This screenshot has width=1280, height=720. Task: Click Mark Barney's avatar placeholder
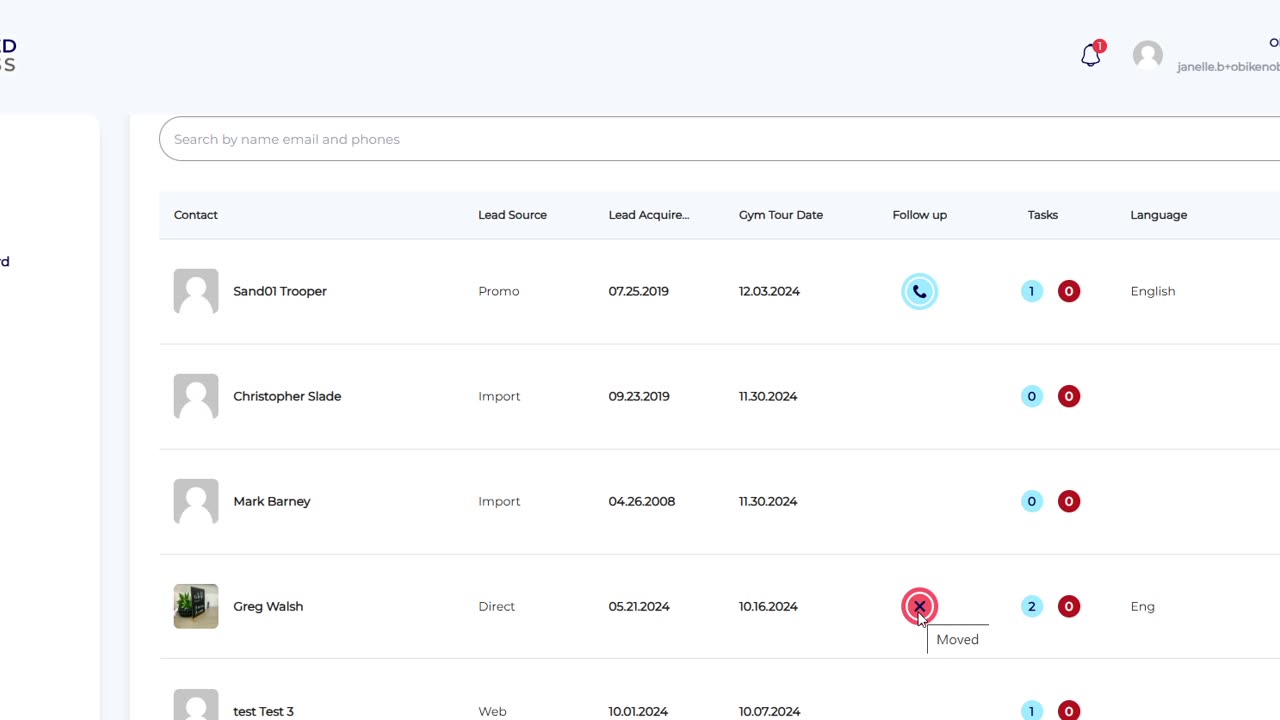coord(196,501)
